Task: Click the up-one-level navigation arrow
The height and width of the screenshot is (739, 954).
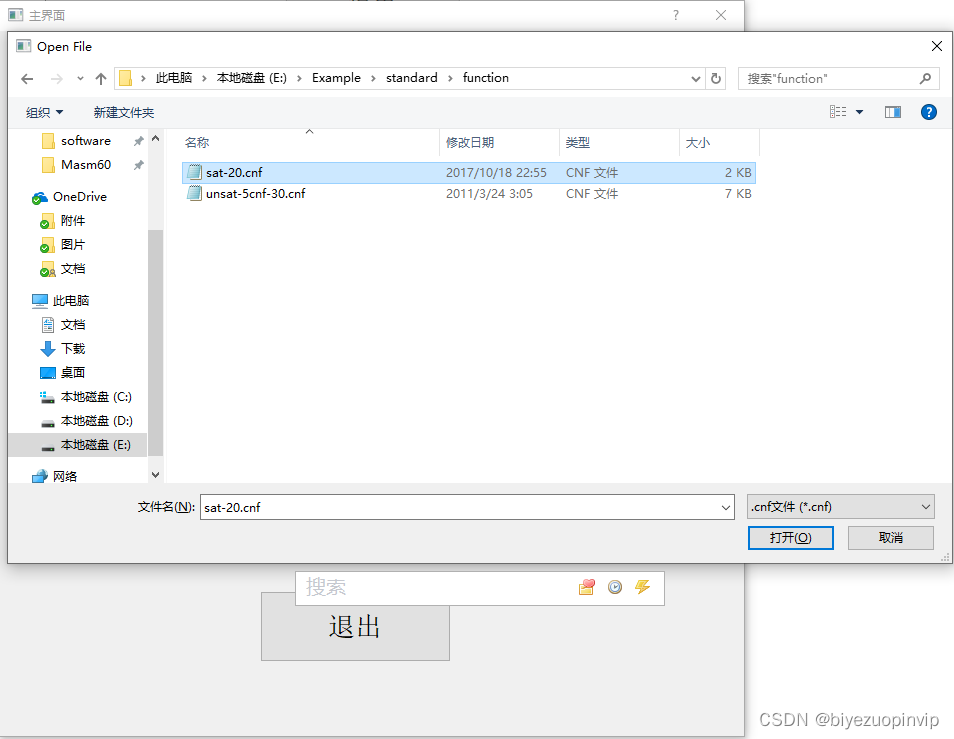Action: pos(101,77)
